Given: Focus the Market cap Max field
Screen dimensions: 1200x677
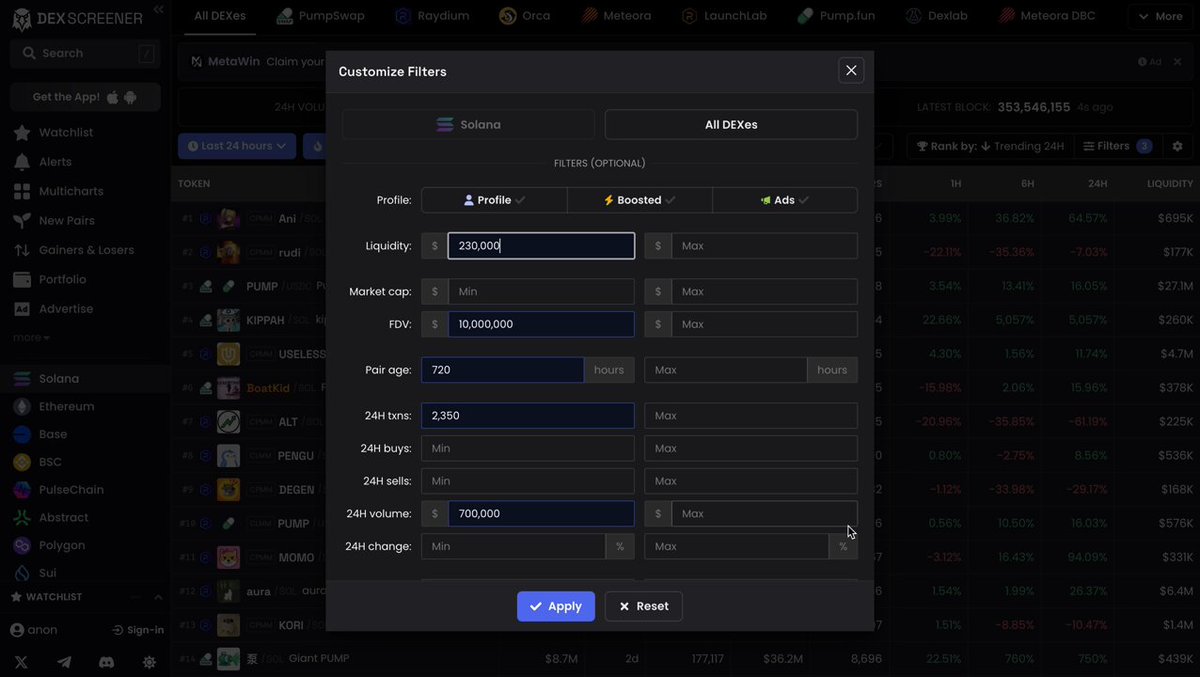Looking at the screenshot, I should coord(764,292).
